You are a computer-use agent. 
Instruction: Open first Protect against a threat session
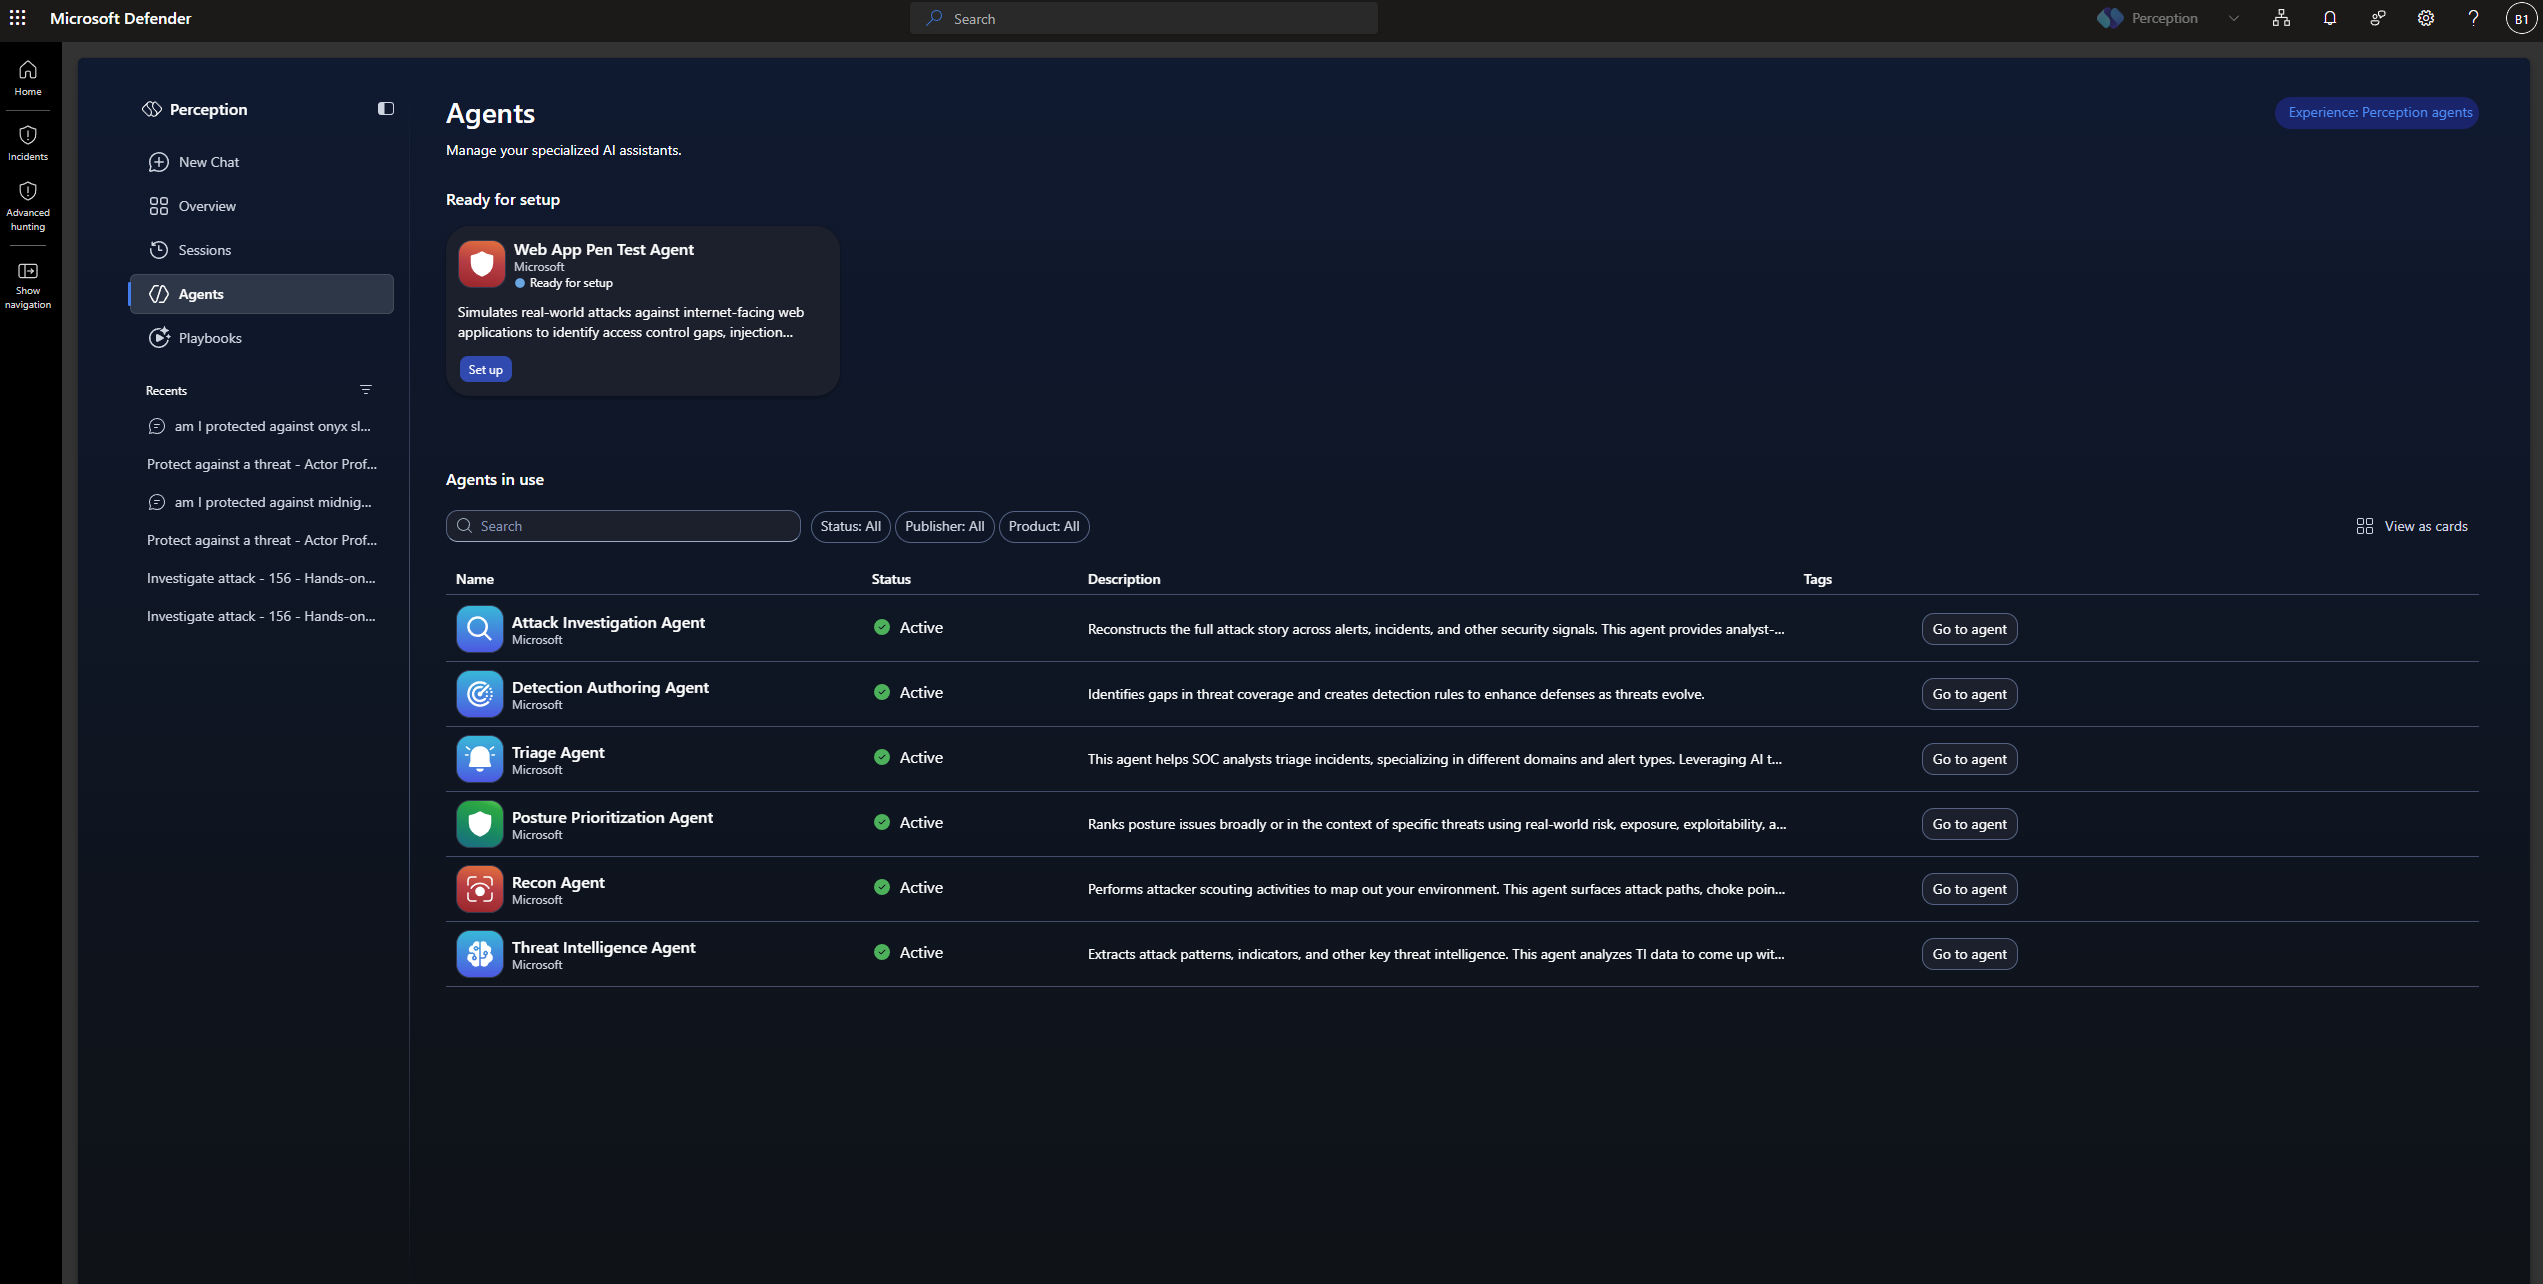point(261,464)
